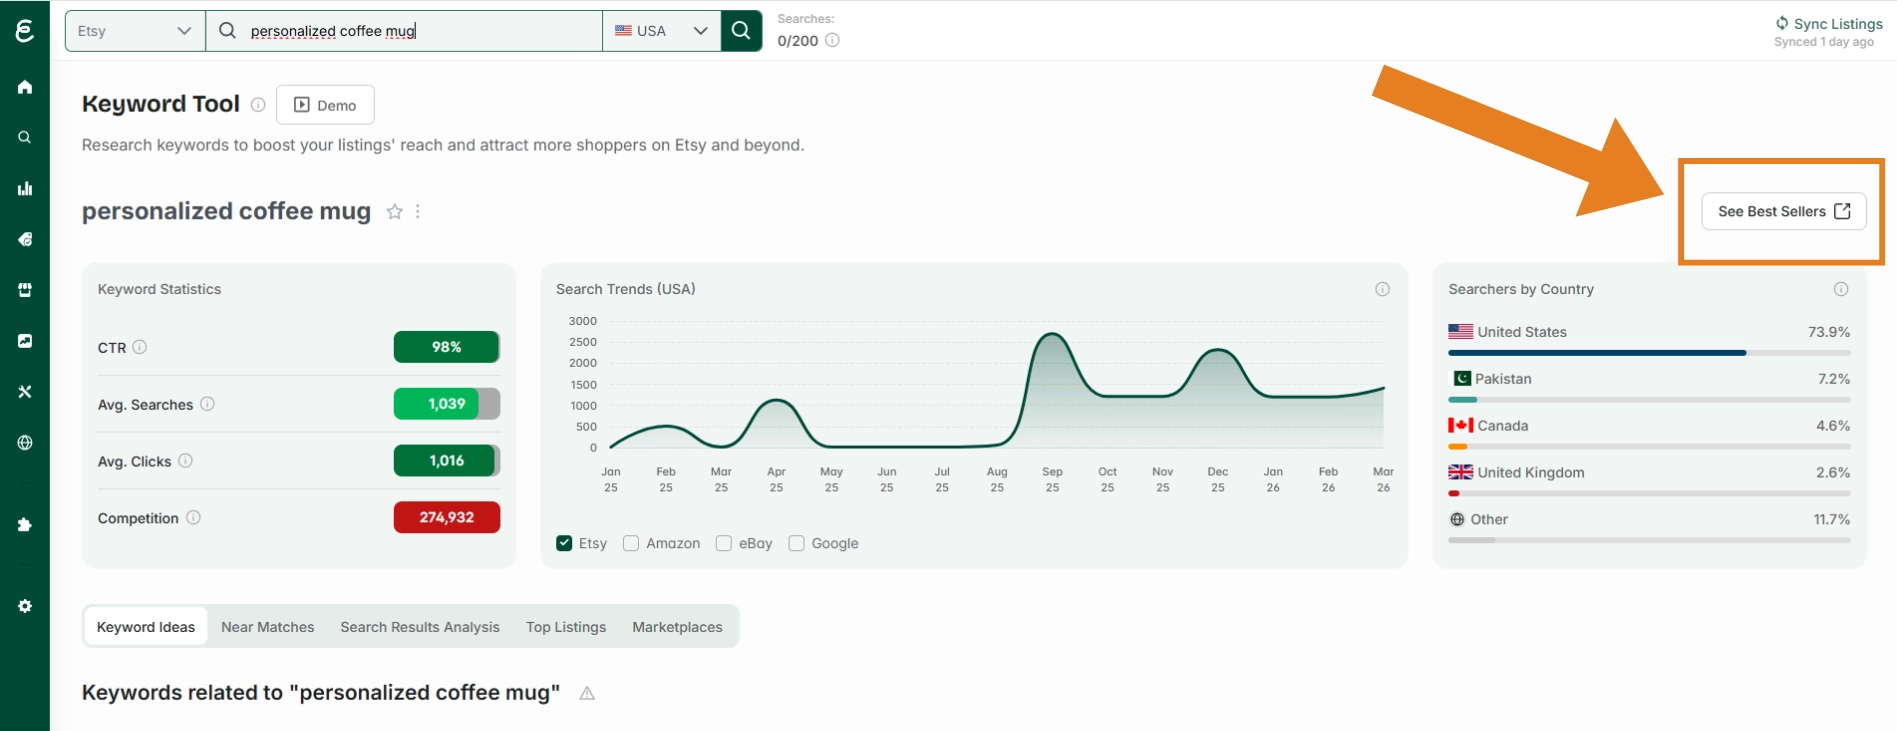The width and height of the screenshot is (1897, 731).
Task: Switch to the Marketplaces tab
Action: (677, 627)
